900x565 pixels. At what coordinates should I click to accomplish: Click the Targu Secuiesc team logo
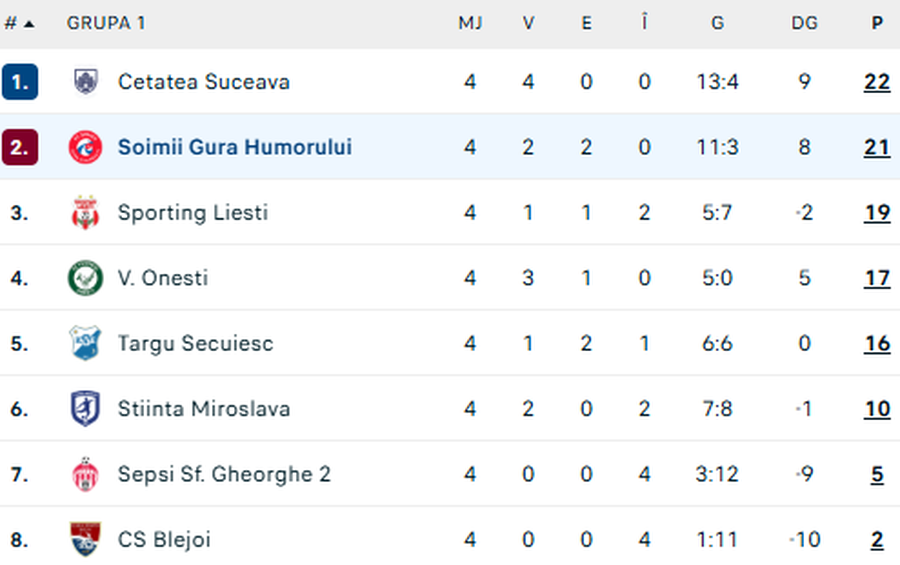tap(86, 343)
